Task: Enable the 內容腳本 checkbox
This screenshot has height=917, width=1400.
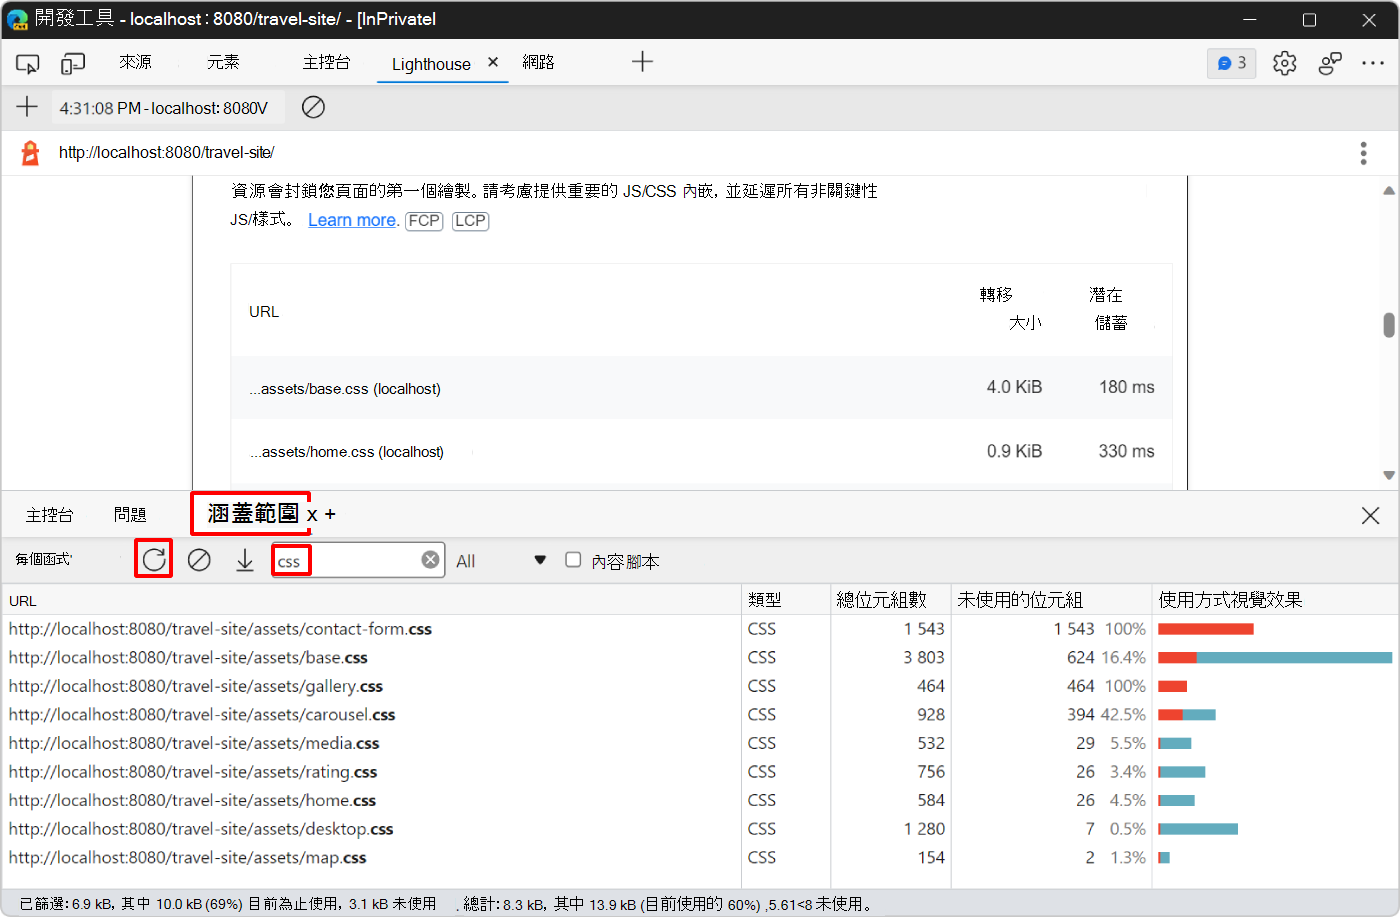Action: (573, 560)
